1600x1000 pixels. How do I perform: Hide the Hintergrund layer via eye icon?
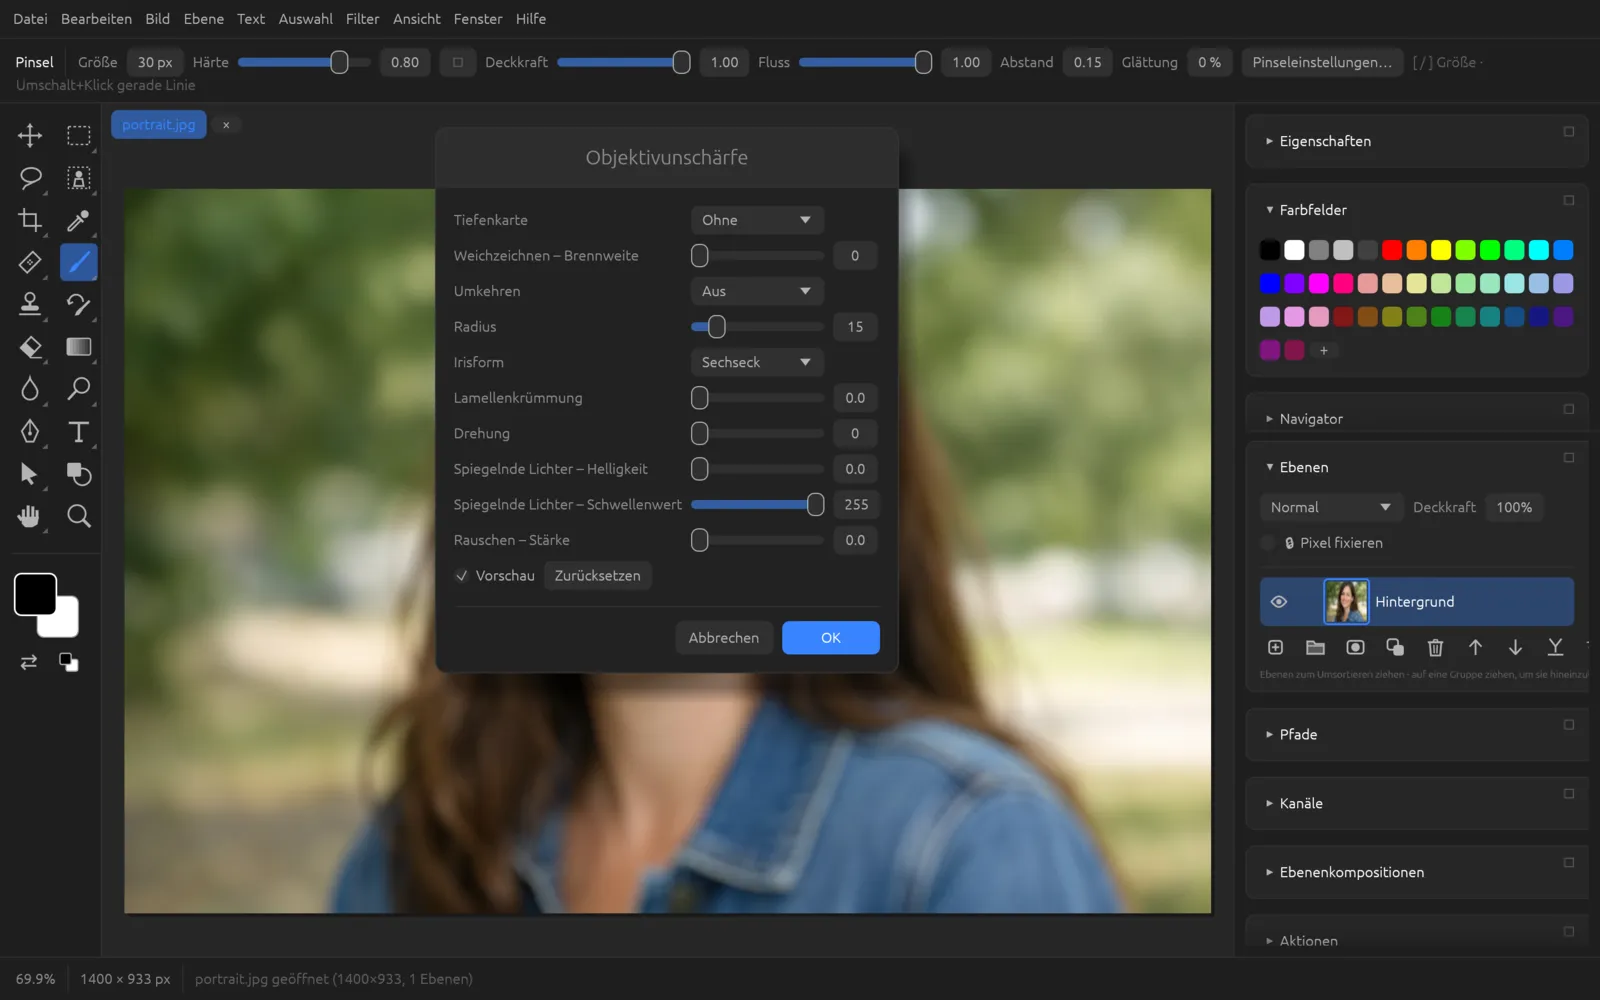coord(1279,602)
